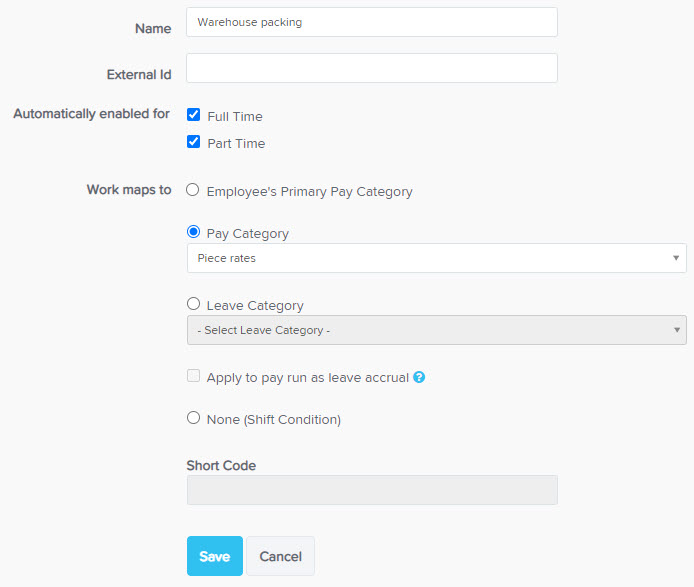Viewport: 694px width, 587px height.
Task: Open the Piece rates pay category dropdown
Action: coord(436,258)
